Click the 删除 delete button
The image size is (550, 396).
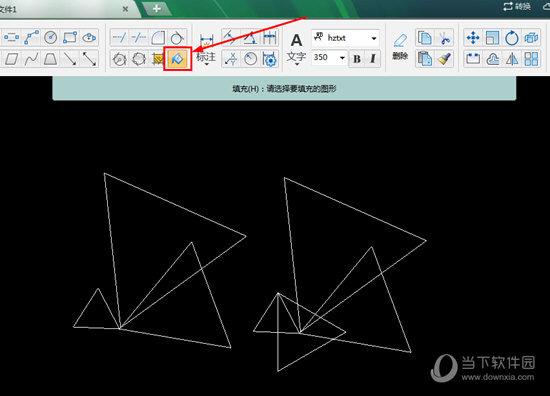point(400,47)
